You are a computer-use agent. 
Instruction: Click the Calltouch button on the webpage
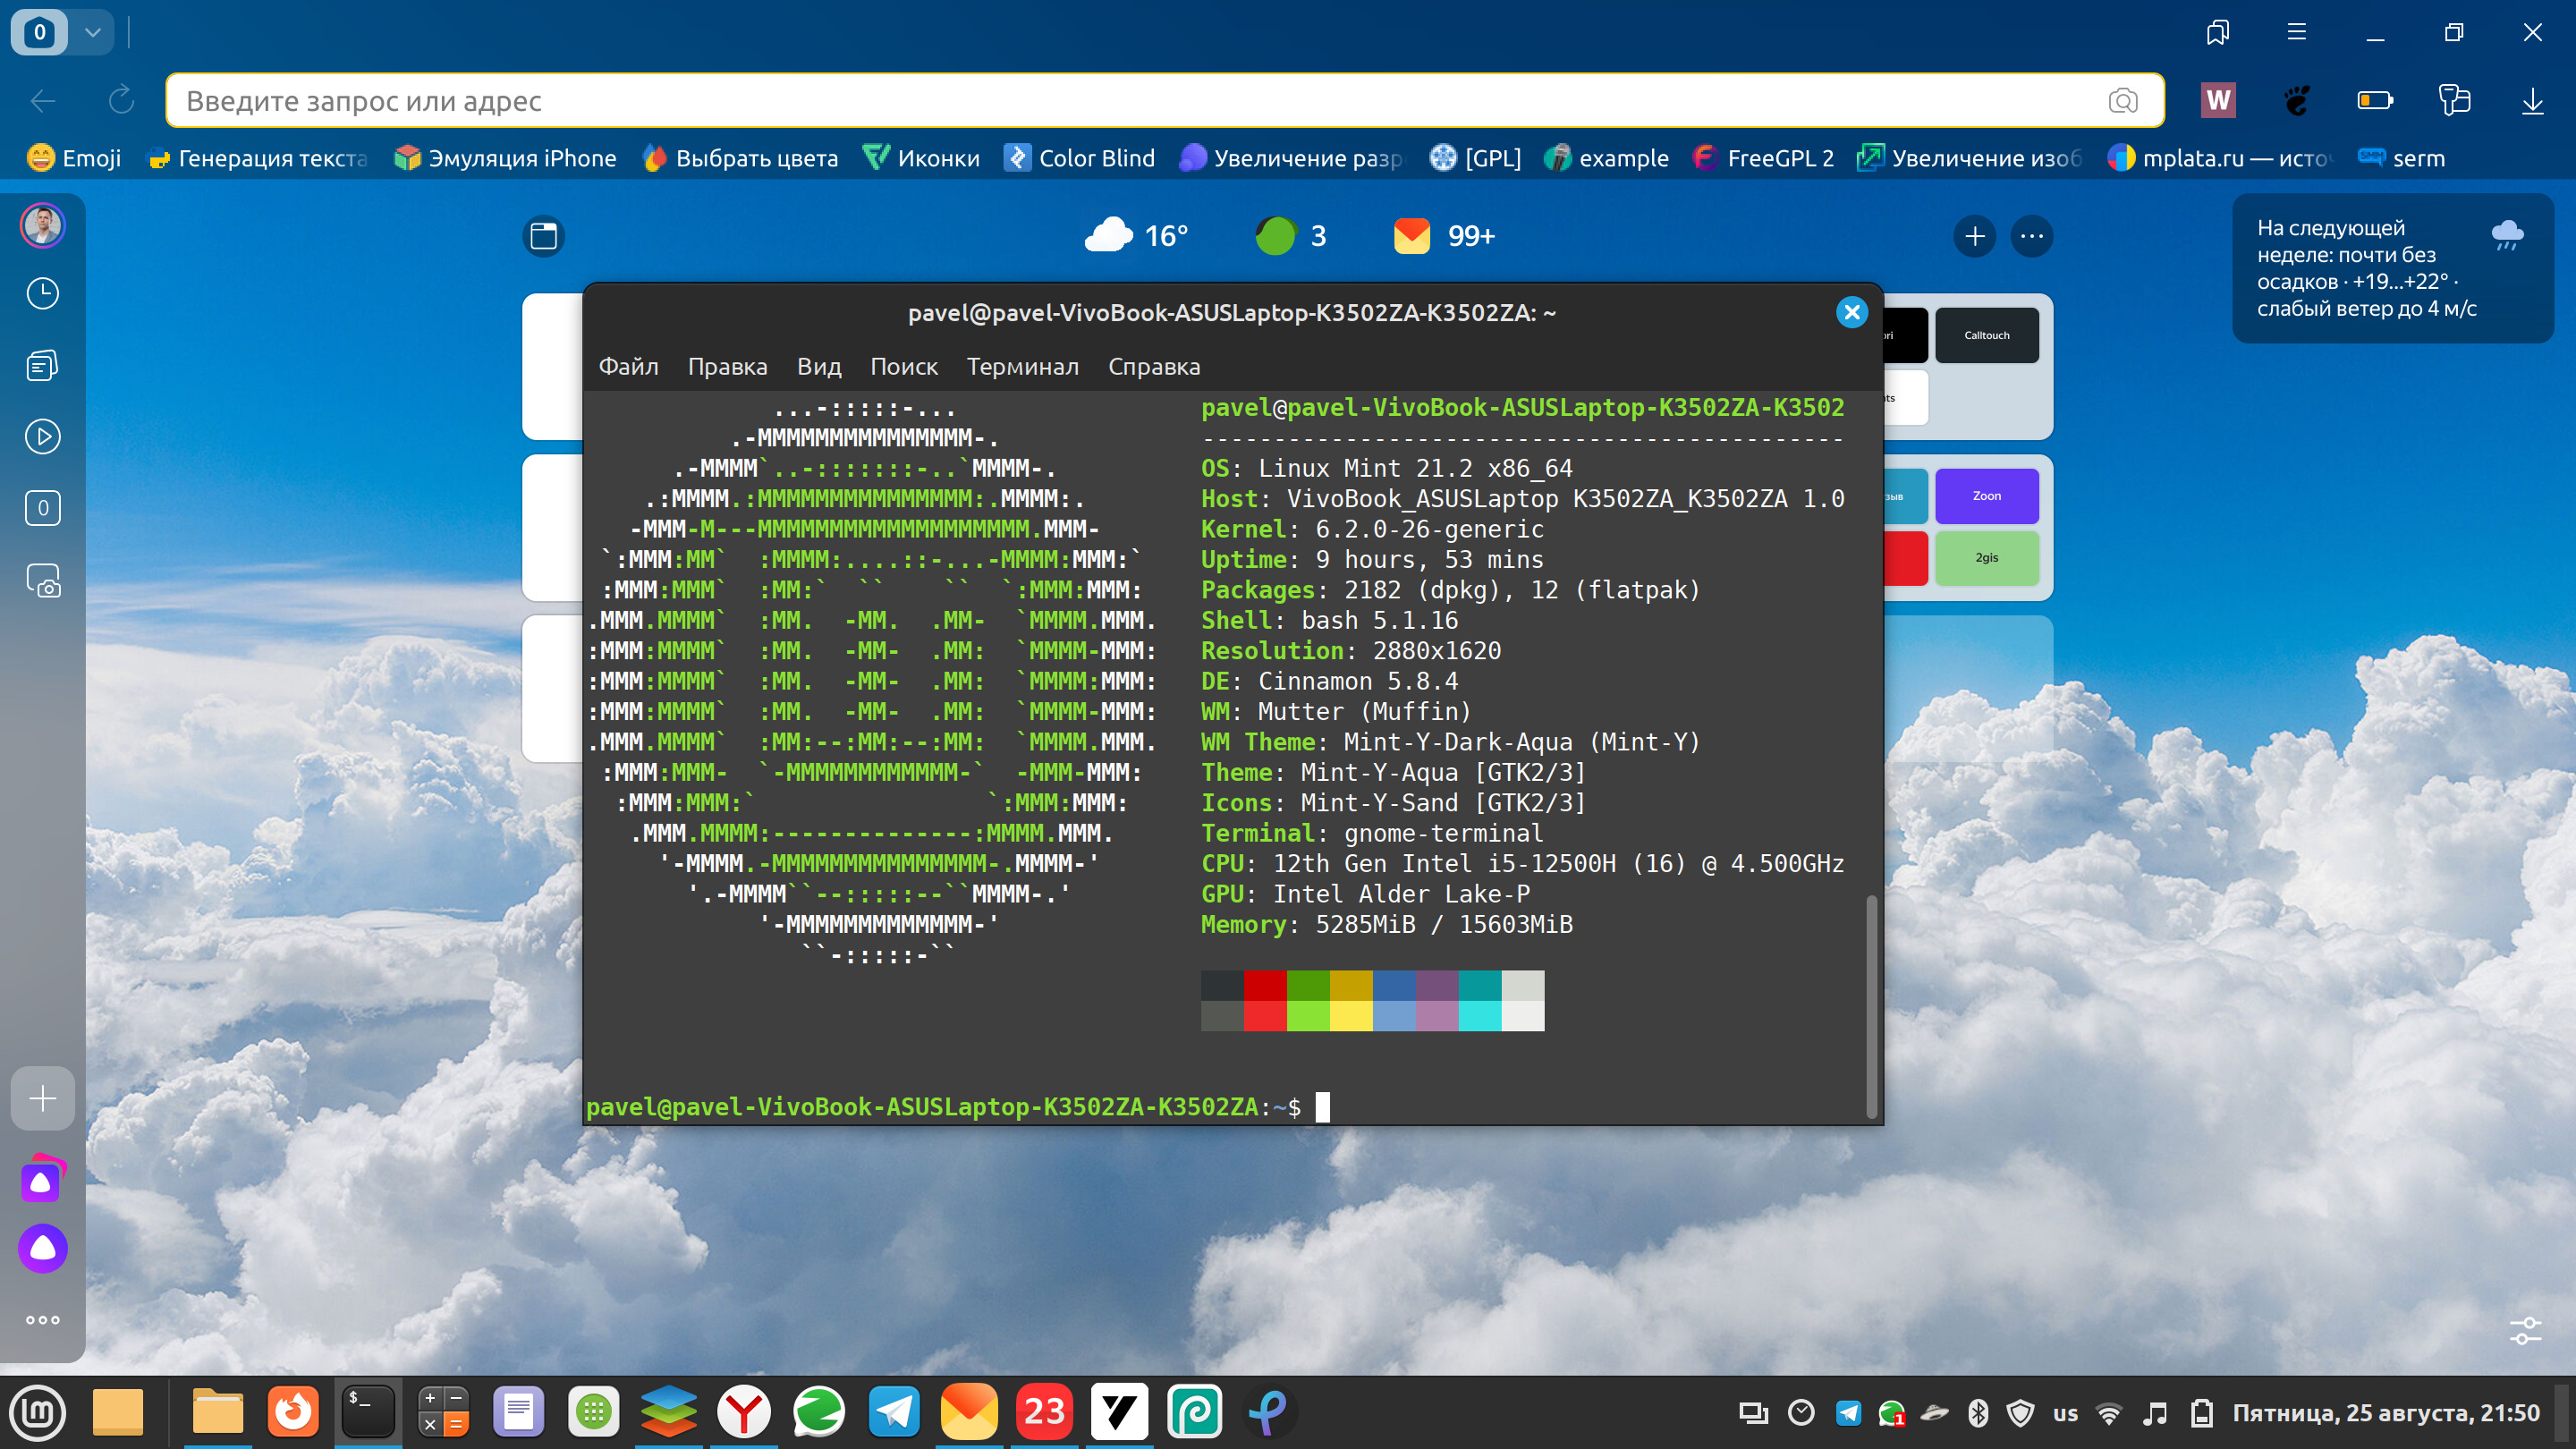(1986, 335)
